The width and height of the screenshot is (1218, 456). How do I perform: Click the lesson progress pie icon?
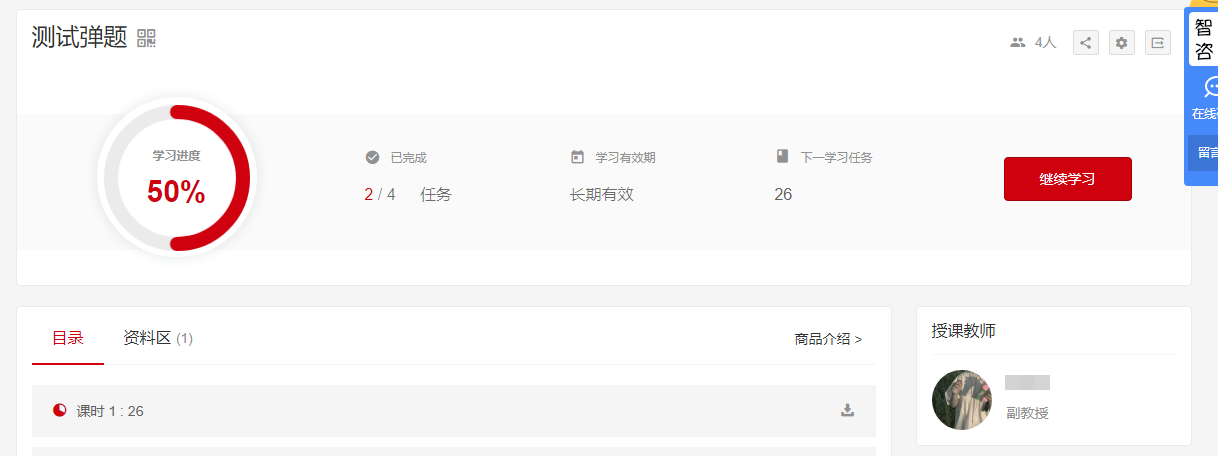[59, 410]
